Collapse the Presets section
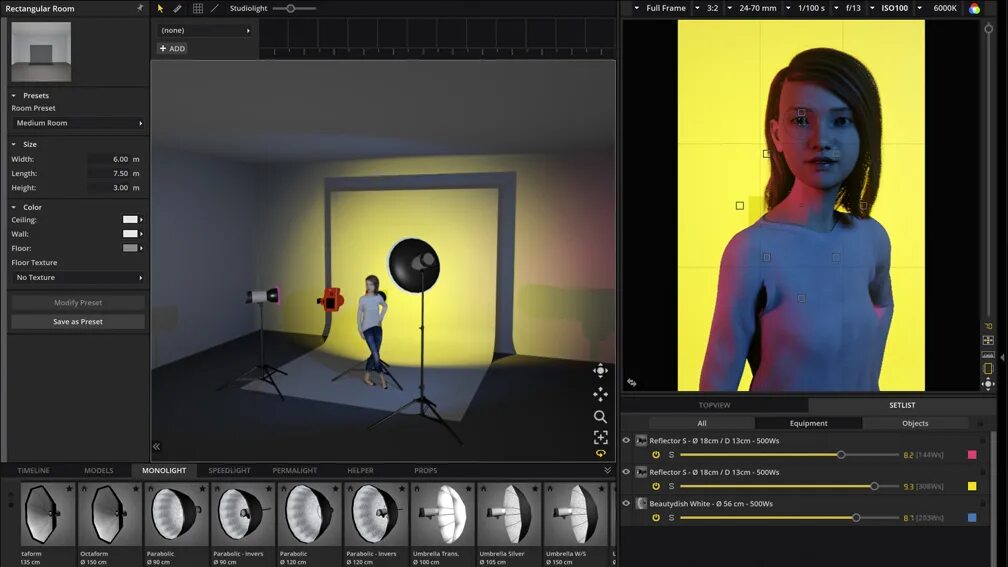Screen dimensions: 1008x567 click(14, 95)
